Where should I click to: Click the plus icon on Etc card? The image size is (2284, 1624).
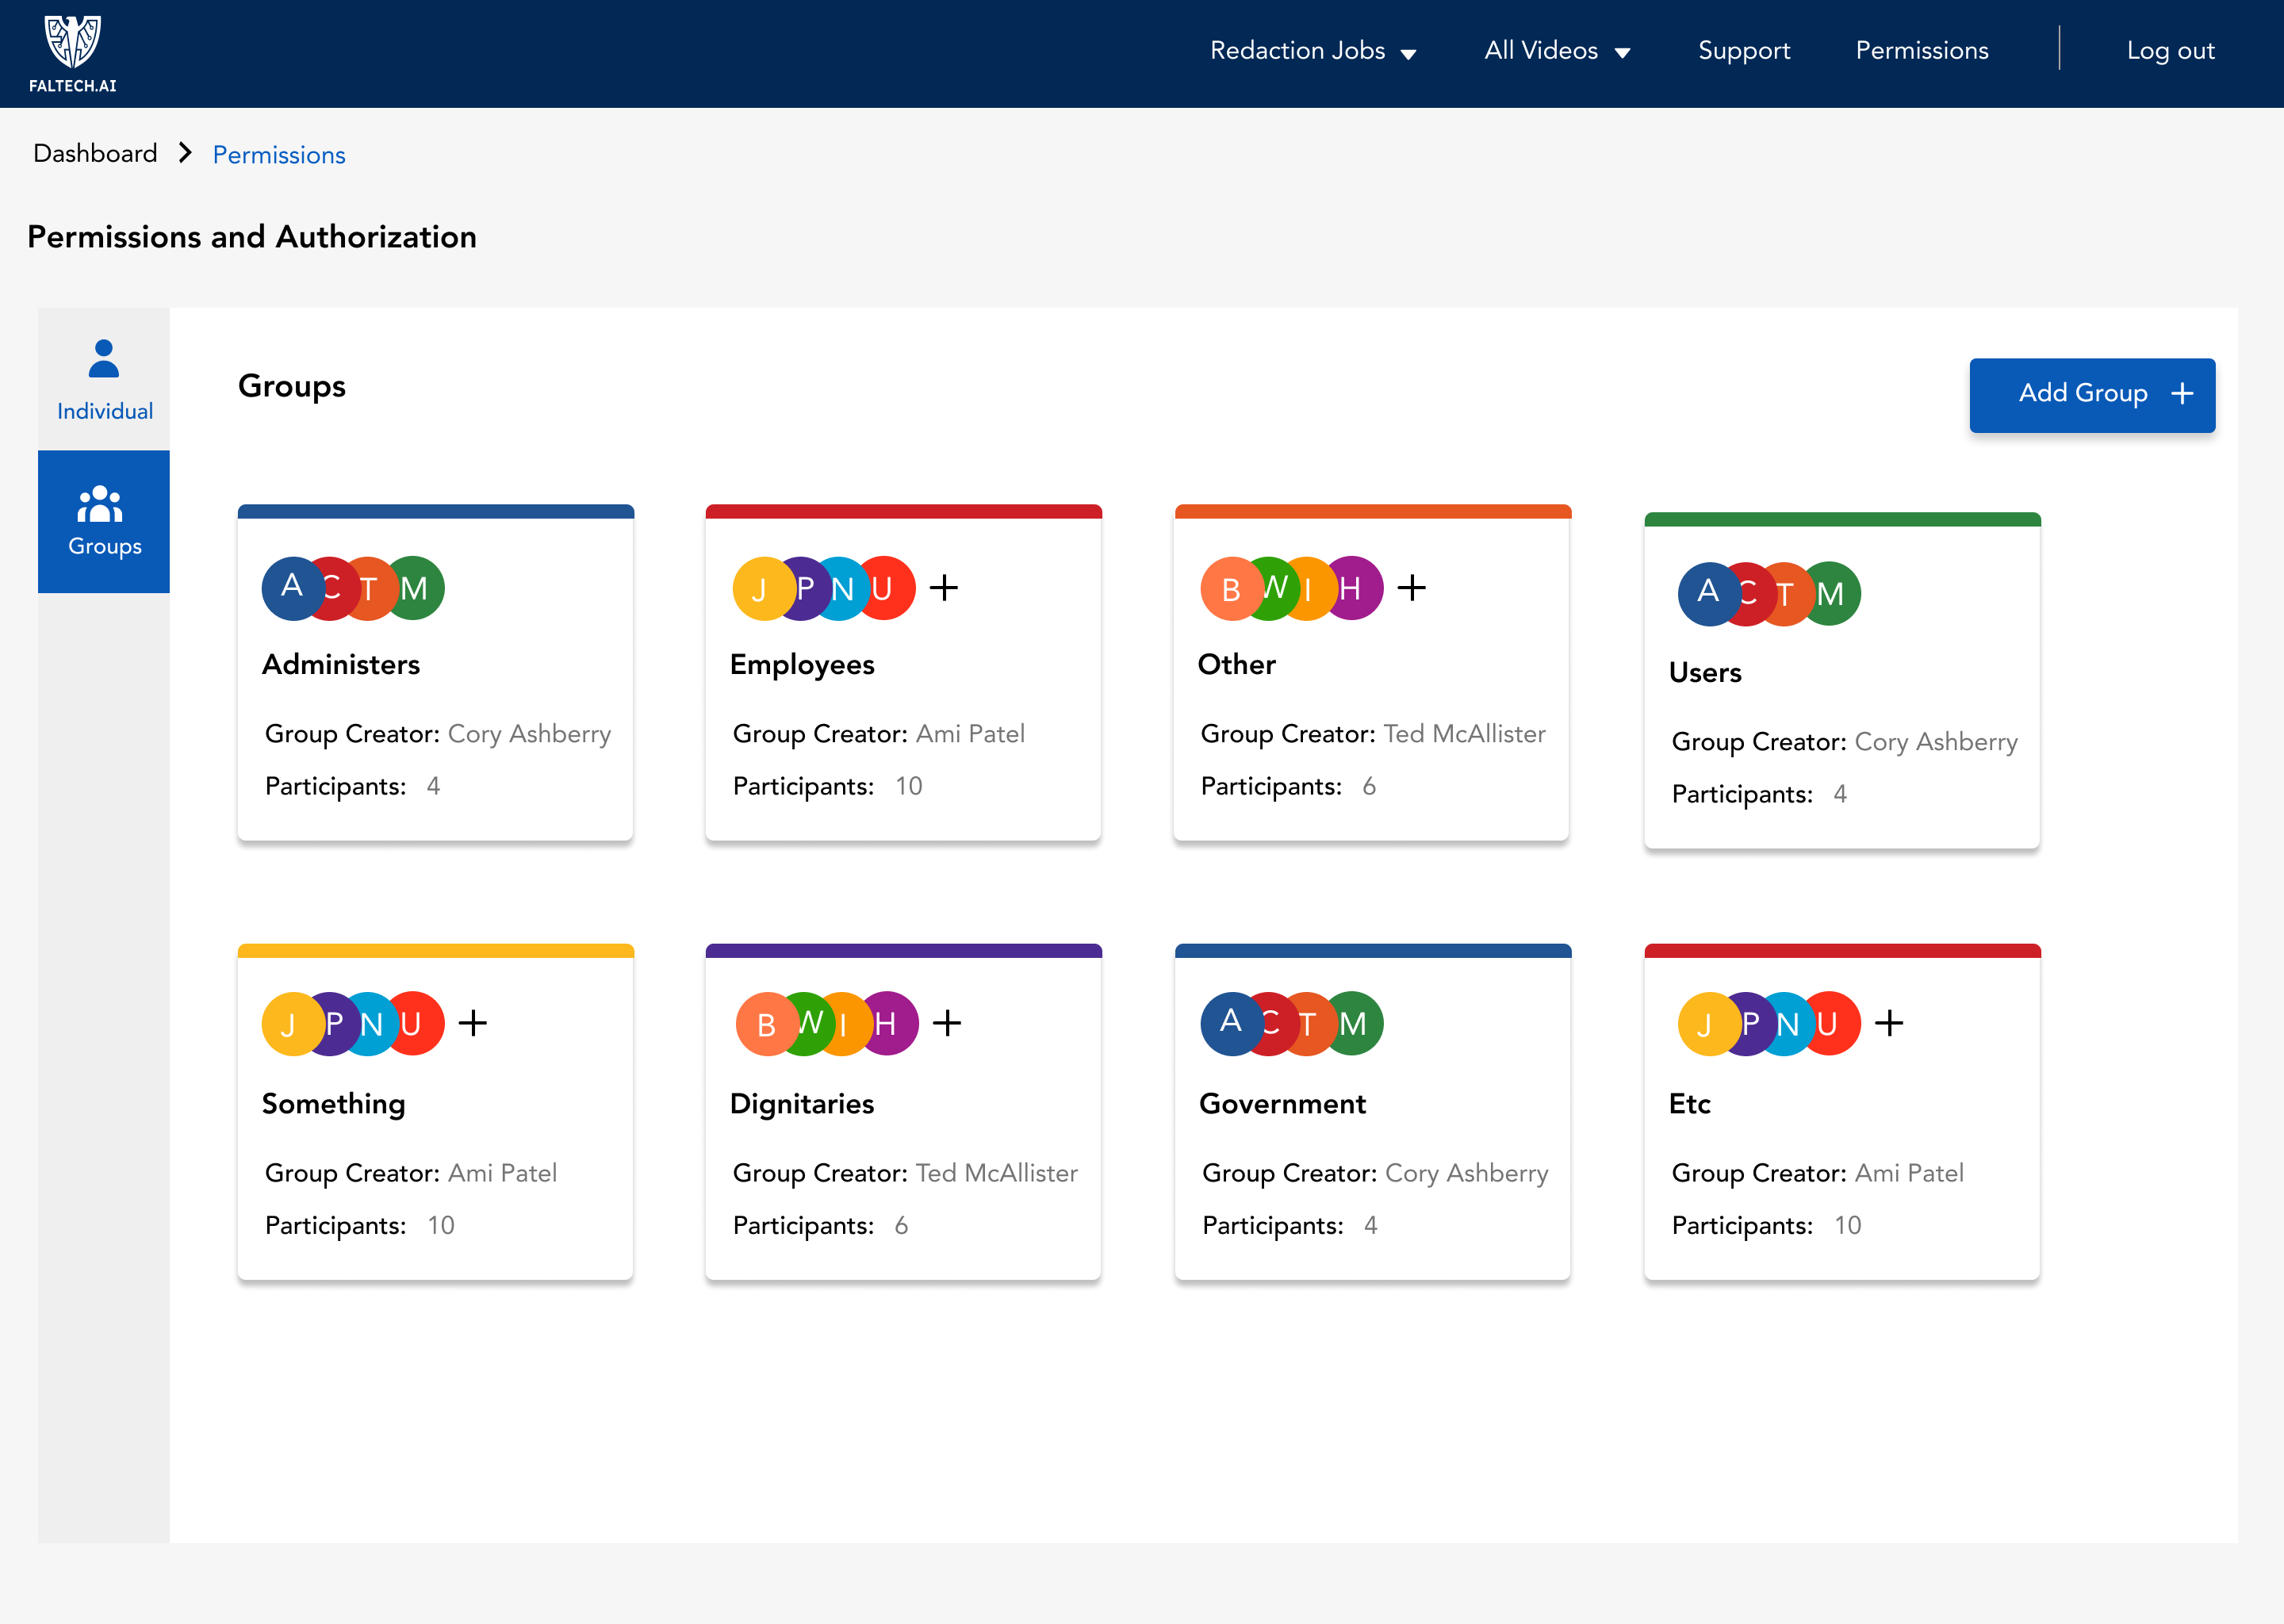(x=1888, y=1023)
